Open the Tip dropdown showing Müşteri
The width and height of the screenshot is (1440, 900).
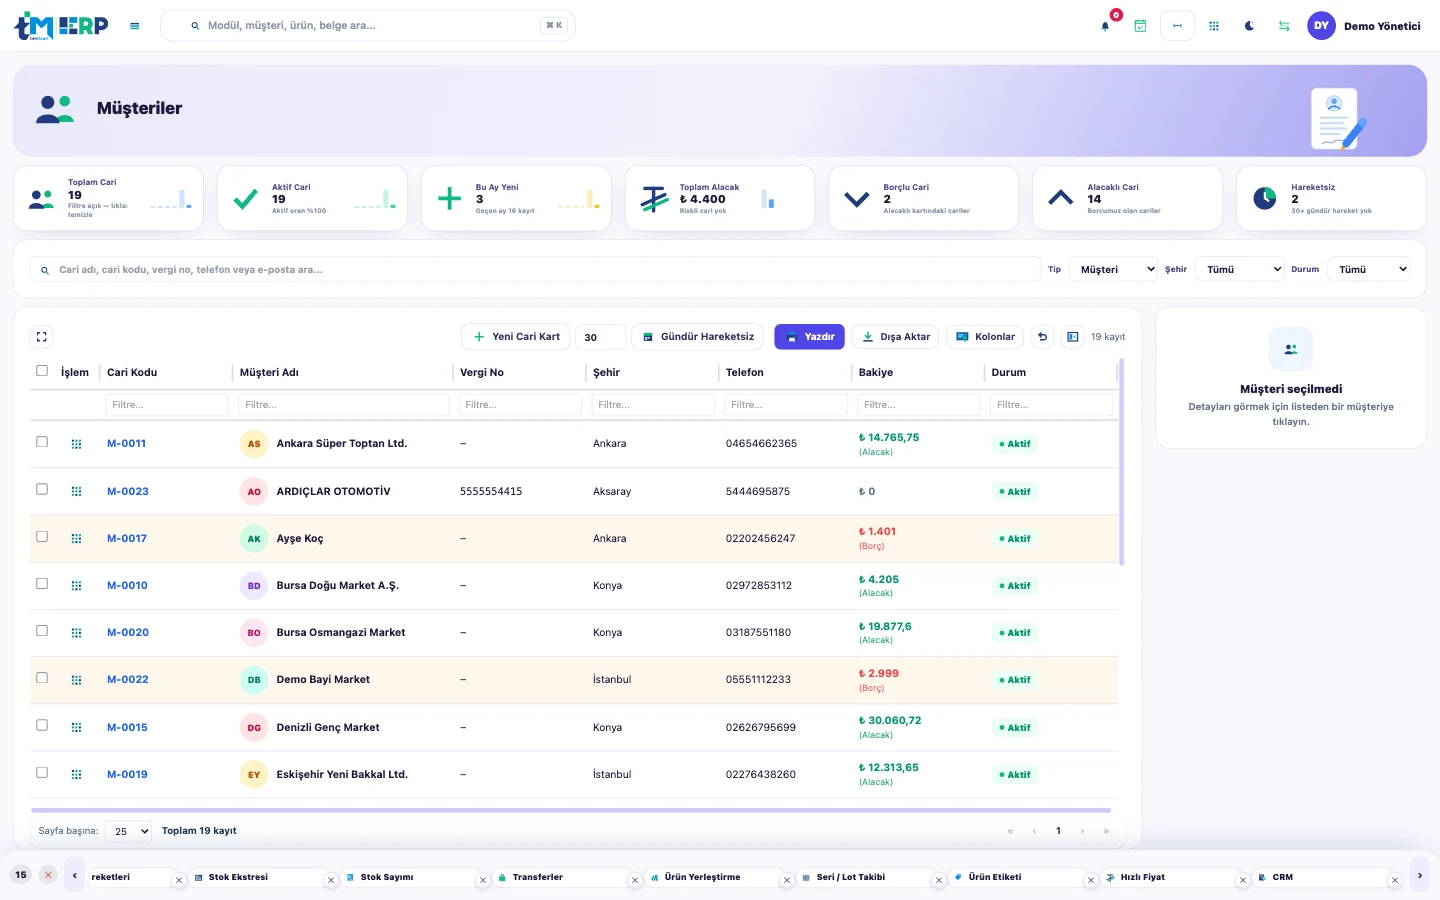click(x=1113, y=269)
